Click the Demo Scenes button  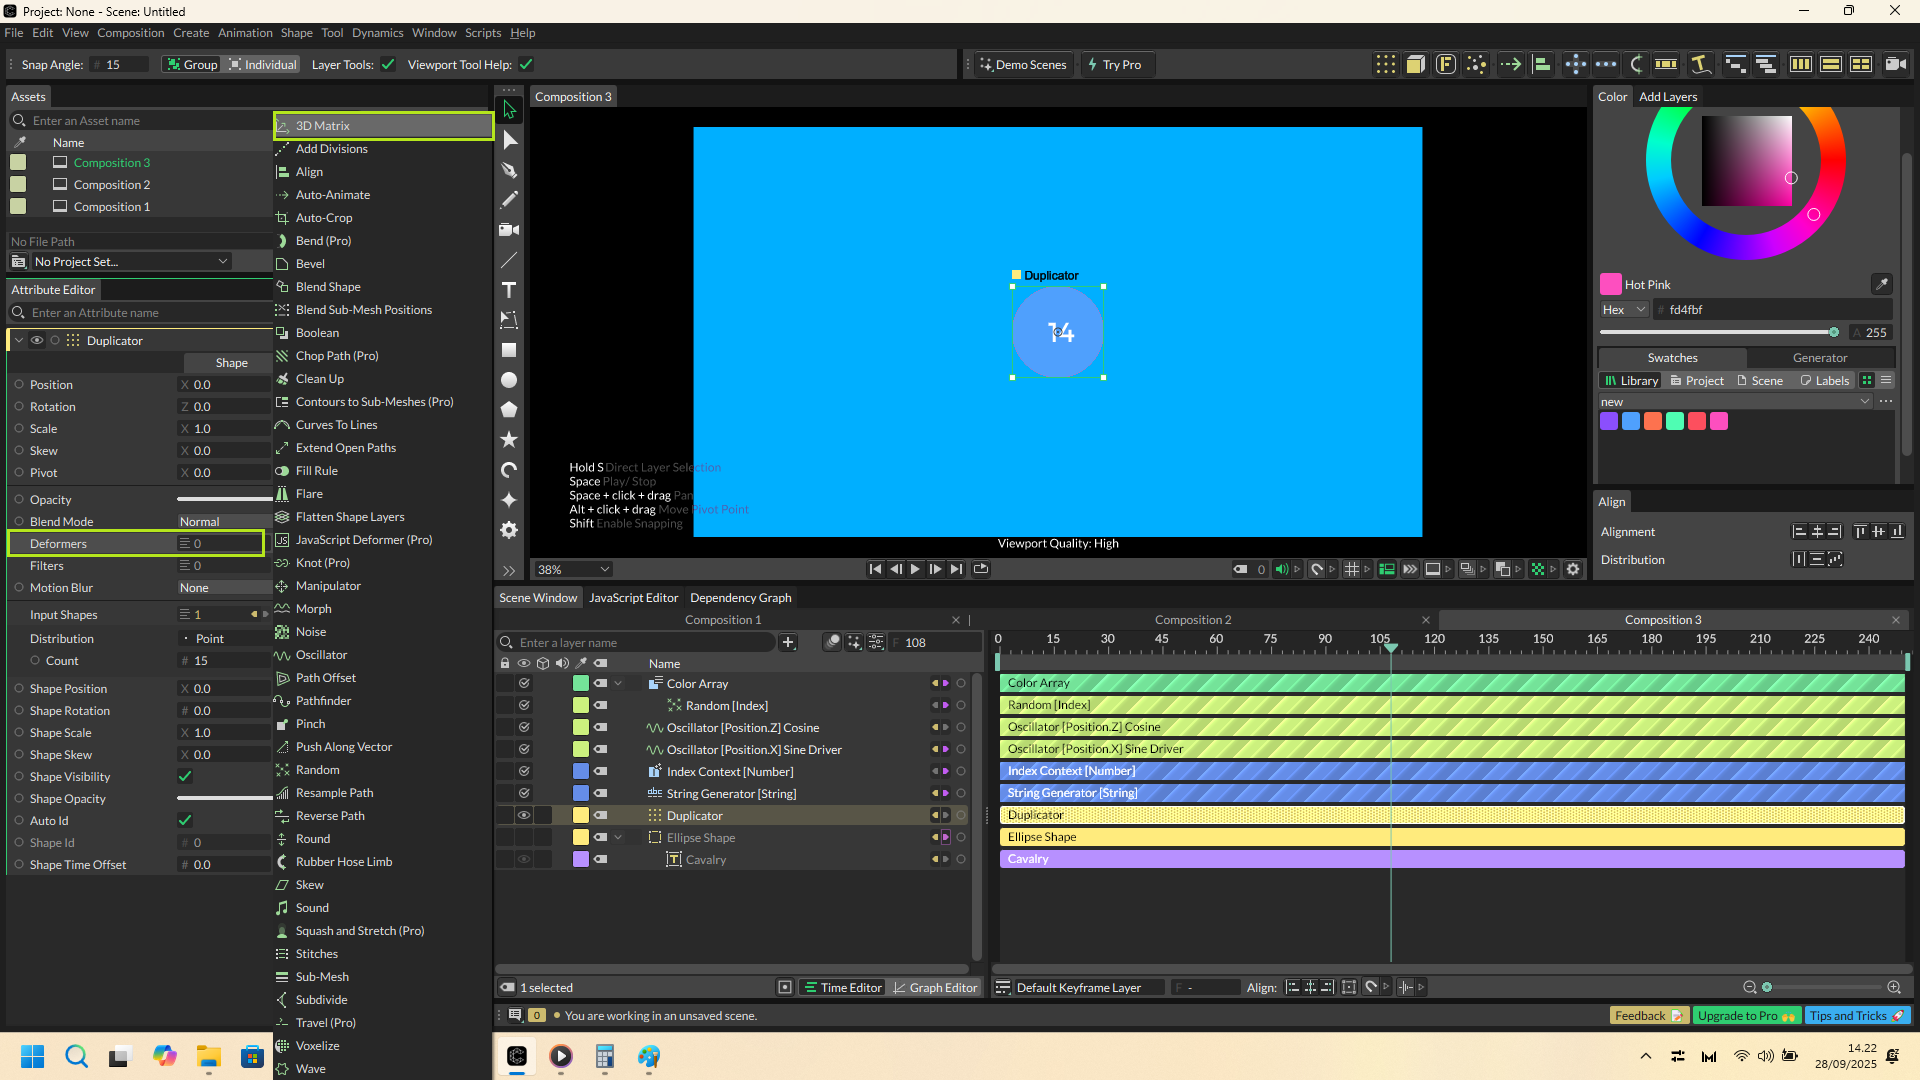(1022, 64)
